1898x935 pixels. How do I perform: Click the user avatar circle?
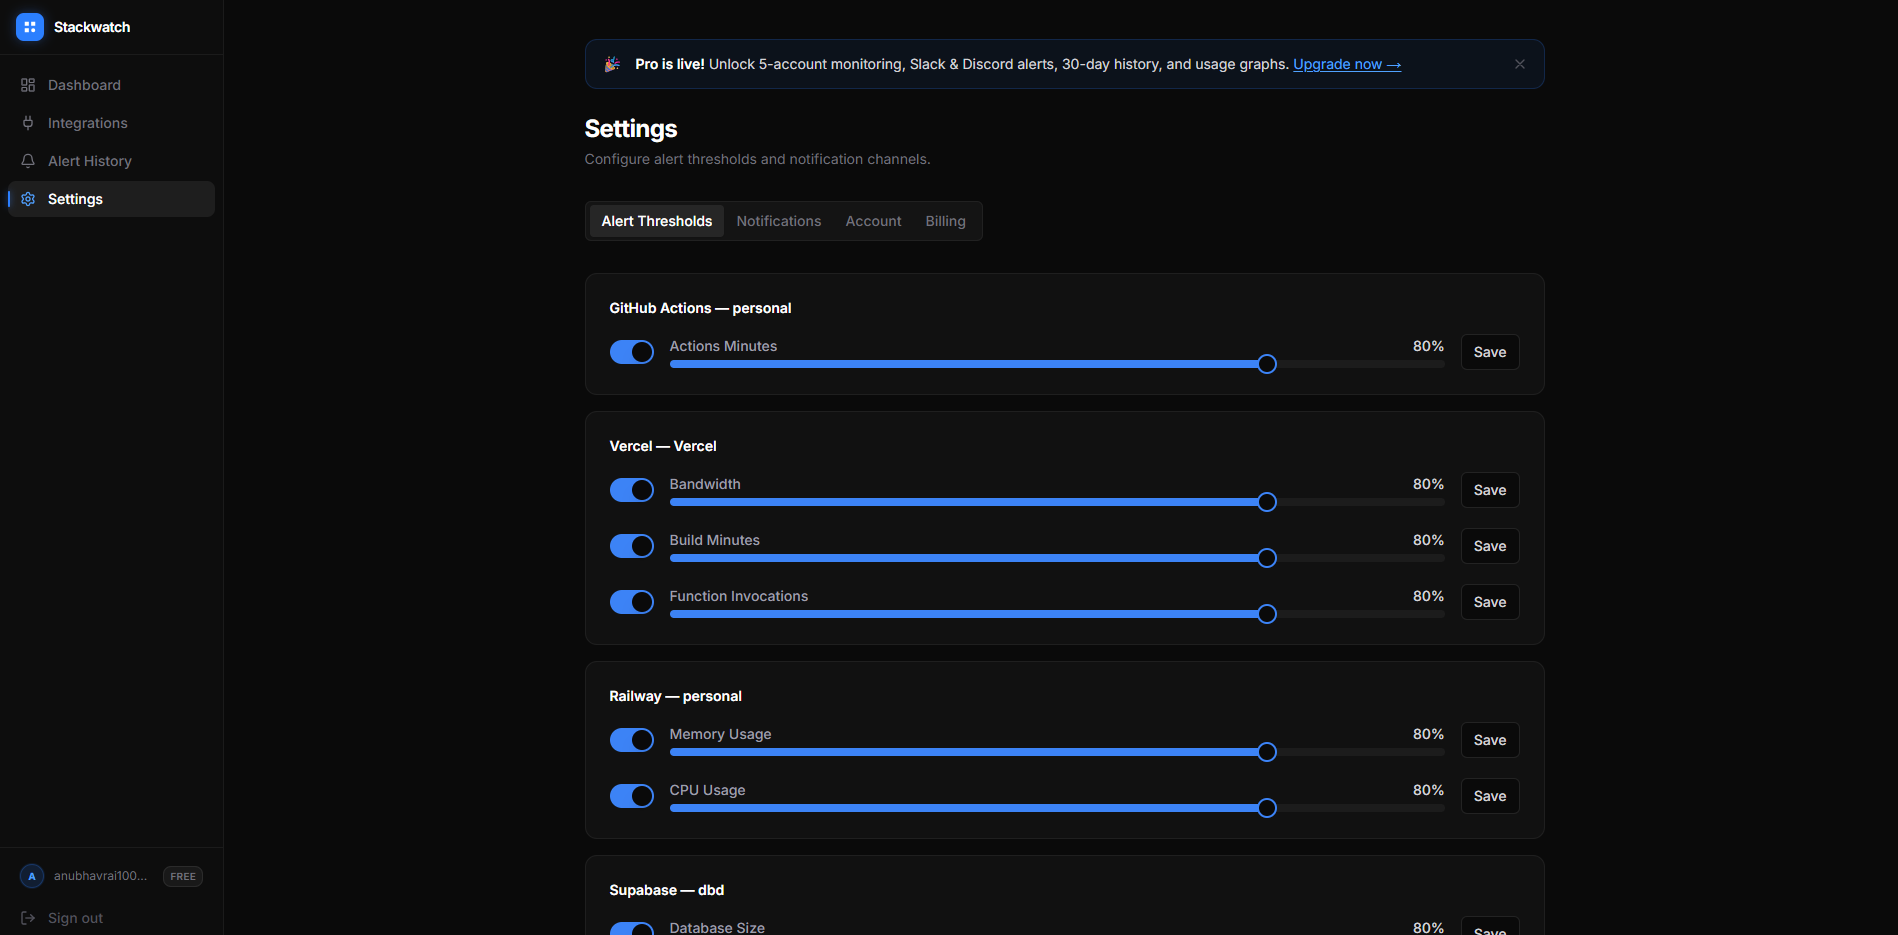tap(31, 876)
